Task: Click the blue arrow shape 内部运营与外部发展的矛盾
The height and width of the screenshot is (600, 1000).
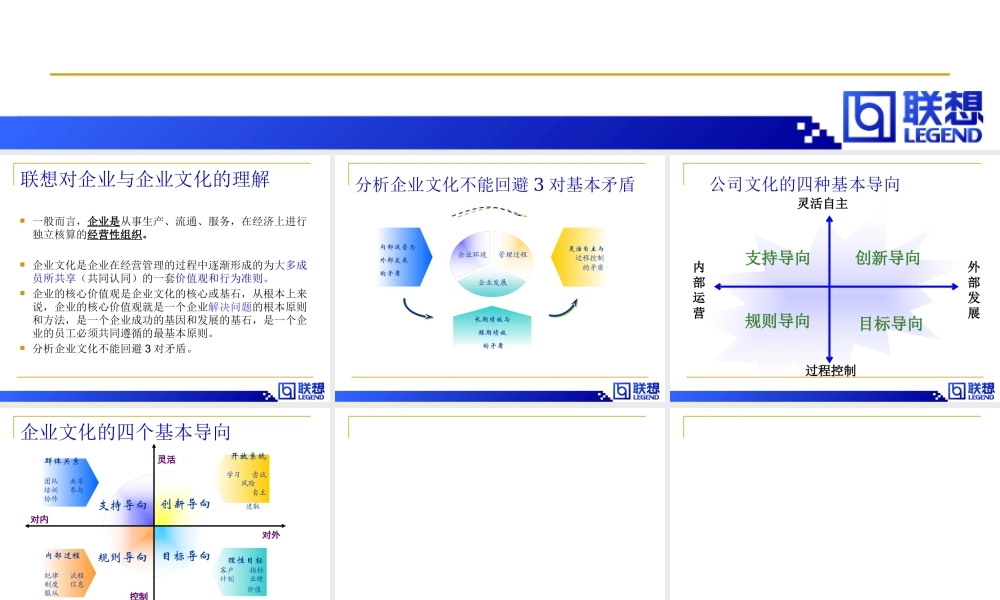Action: click(x=404, y=257)
